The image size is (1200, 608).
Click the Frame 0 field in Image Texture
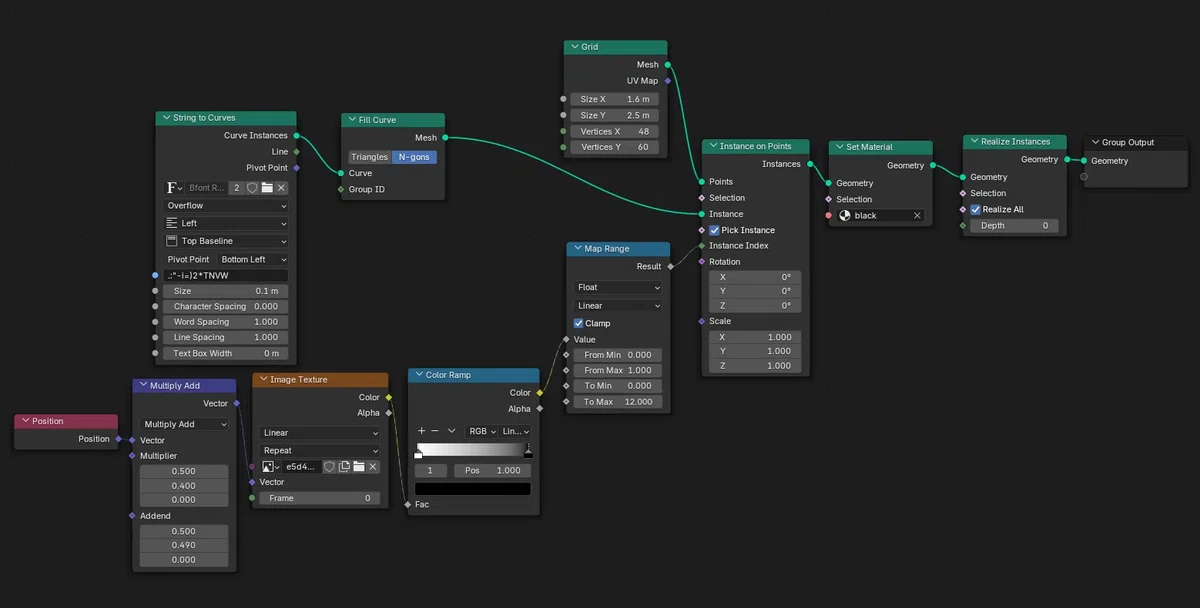(x=320, y=498)
